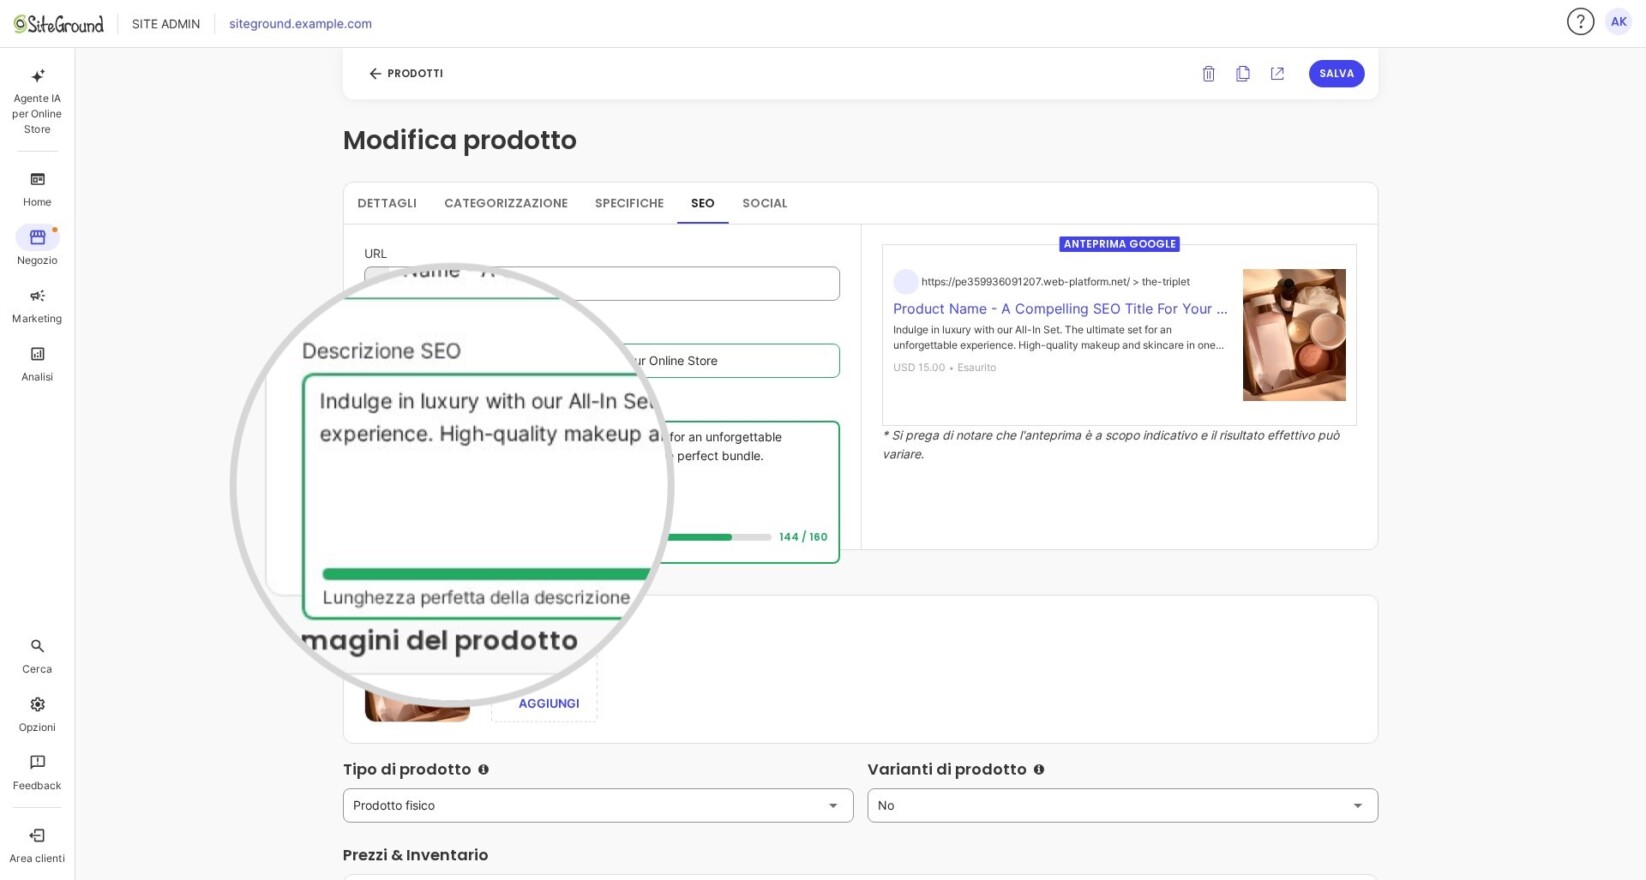Viewport: 1646px width, 880px height.
Task: Open Cerca search in the sidebar
Action: click(x=37, y=656)
